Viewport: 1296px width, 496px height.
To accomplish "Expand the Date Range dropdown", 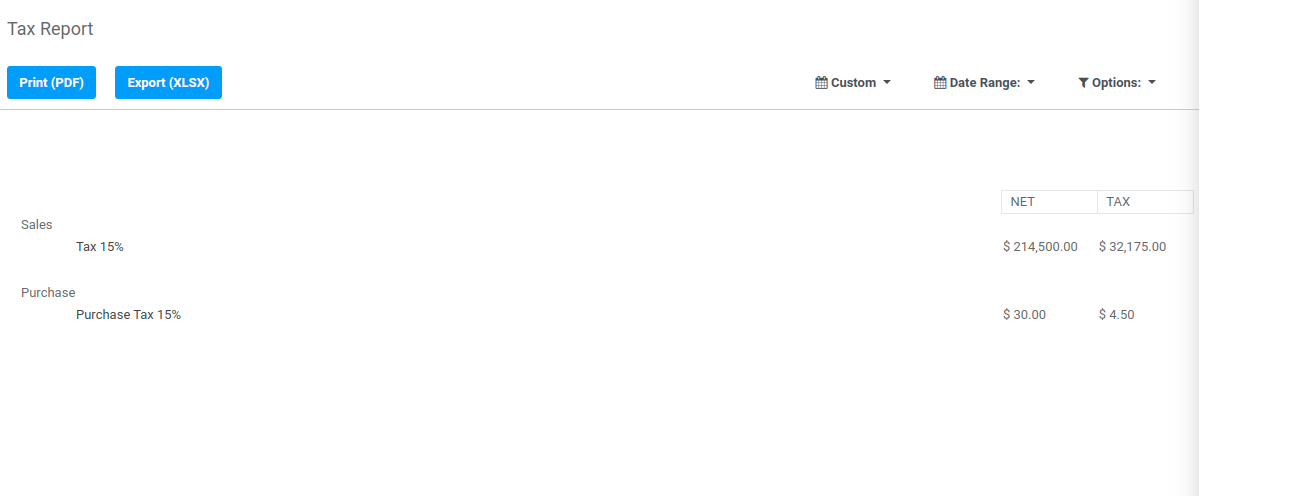I will pyautogui.click(x=984, y=83).
